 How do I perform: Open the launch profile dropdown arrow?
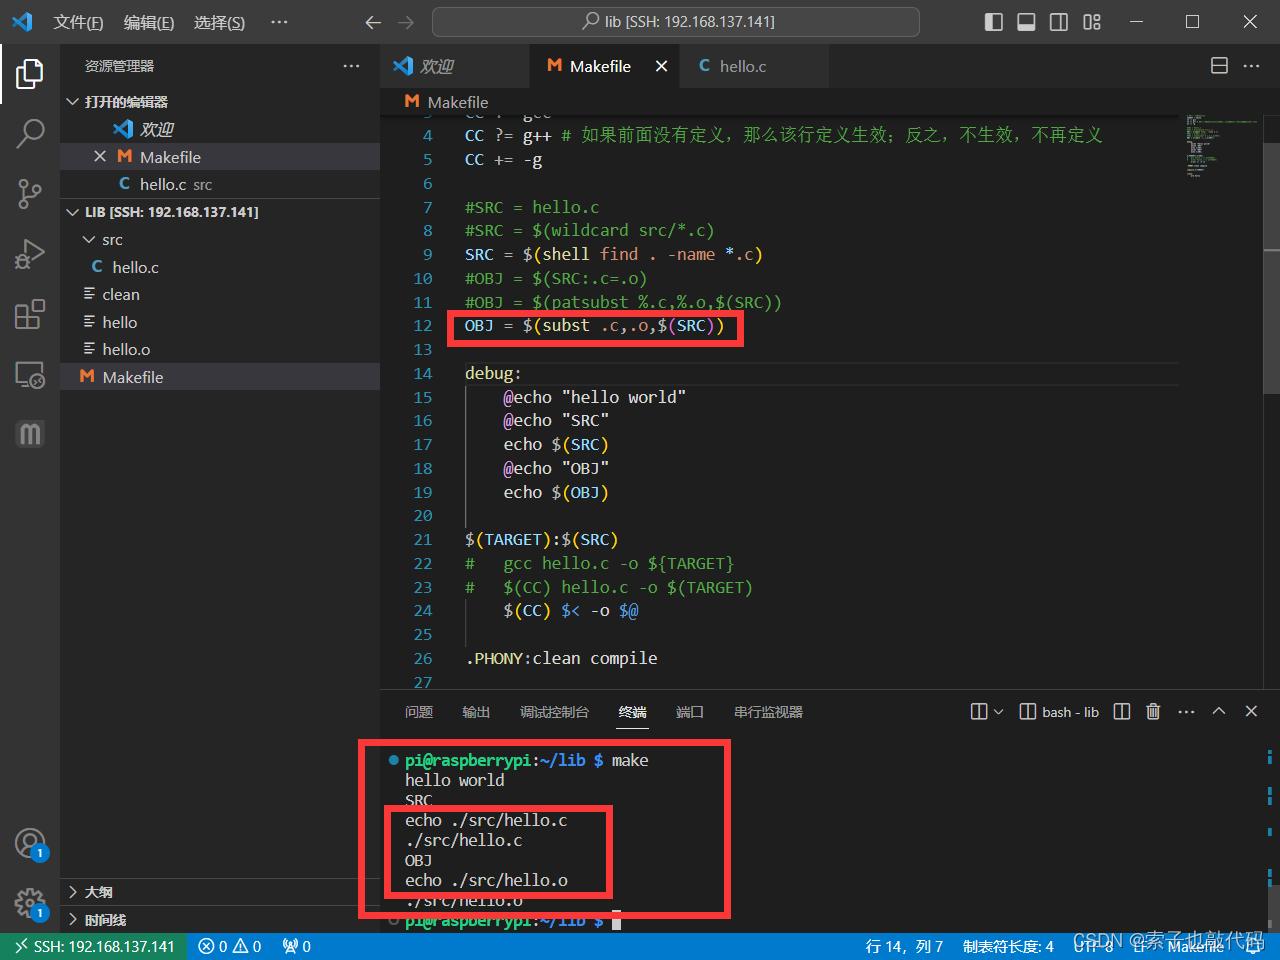coord(998,711)
